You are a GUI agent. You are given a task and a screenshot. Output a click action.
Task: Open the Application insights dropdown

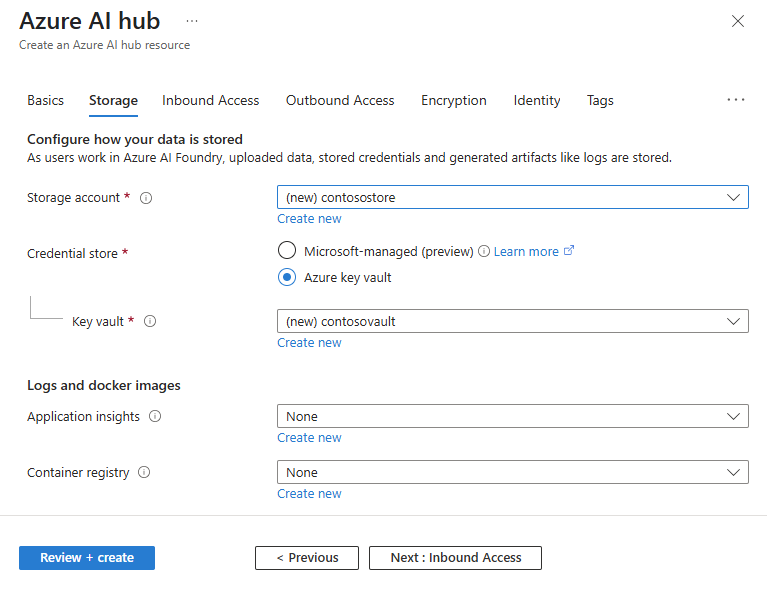click(x=513, y=416)
